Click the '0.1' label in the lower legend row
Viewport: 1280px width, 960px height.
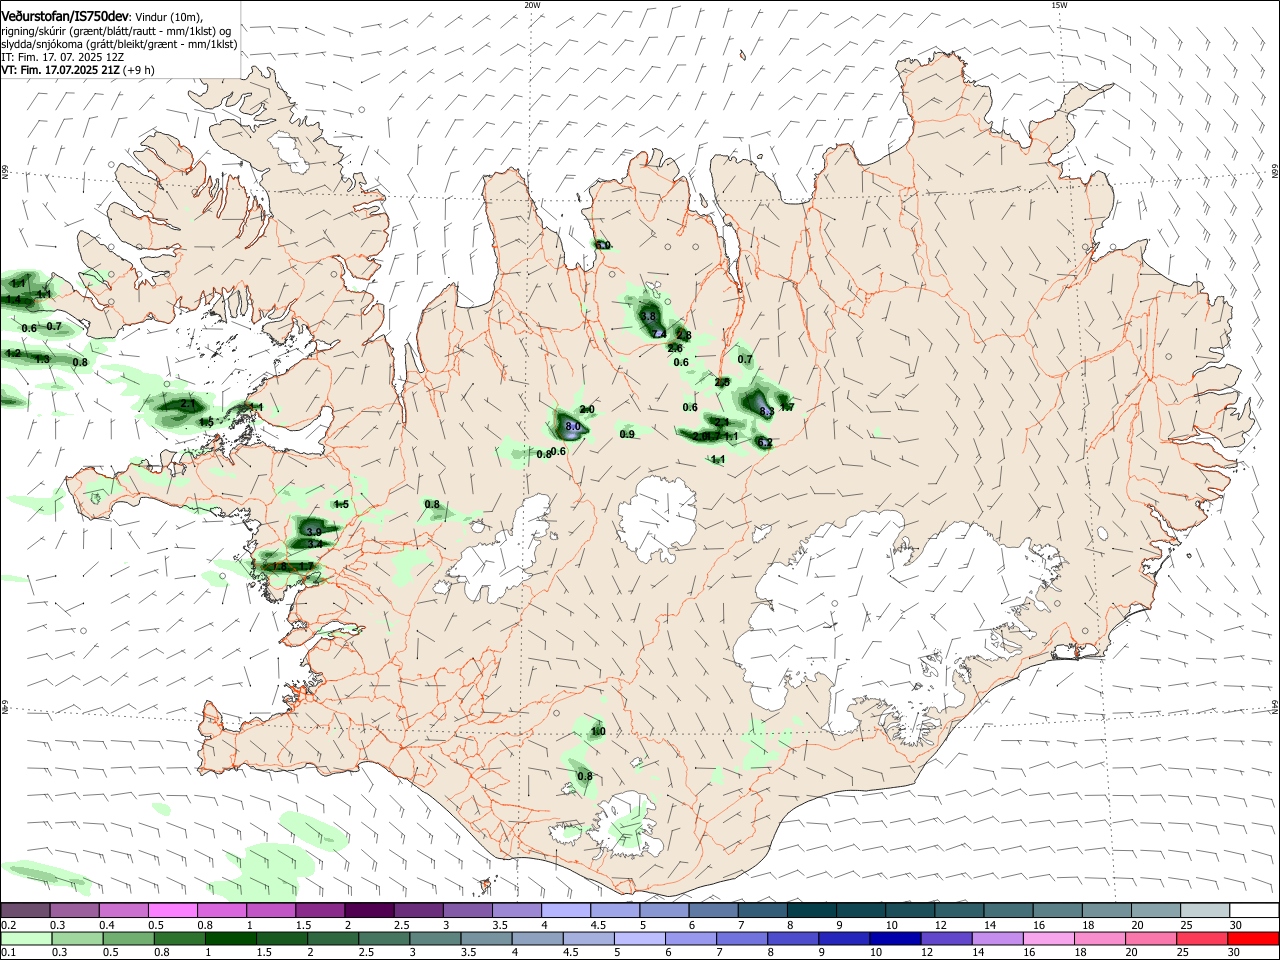8,953
